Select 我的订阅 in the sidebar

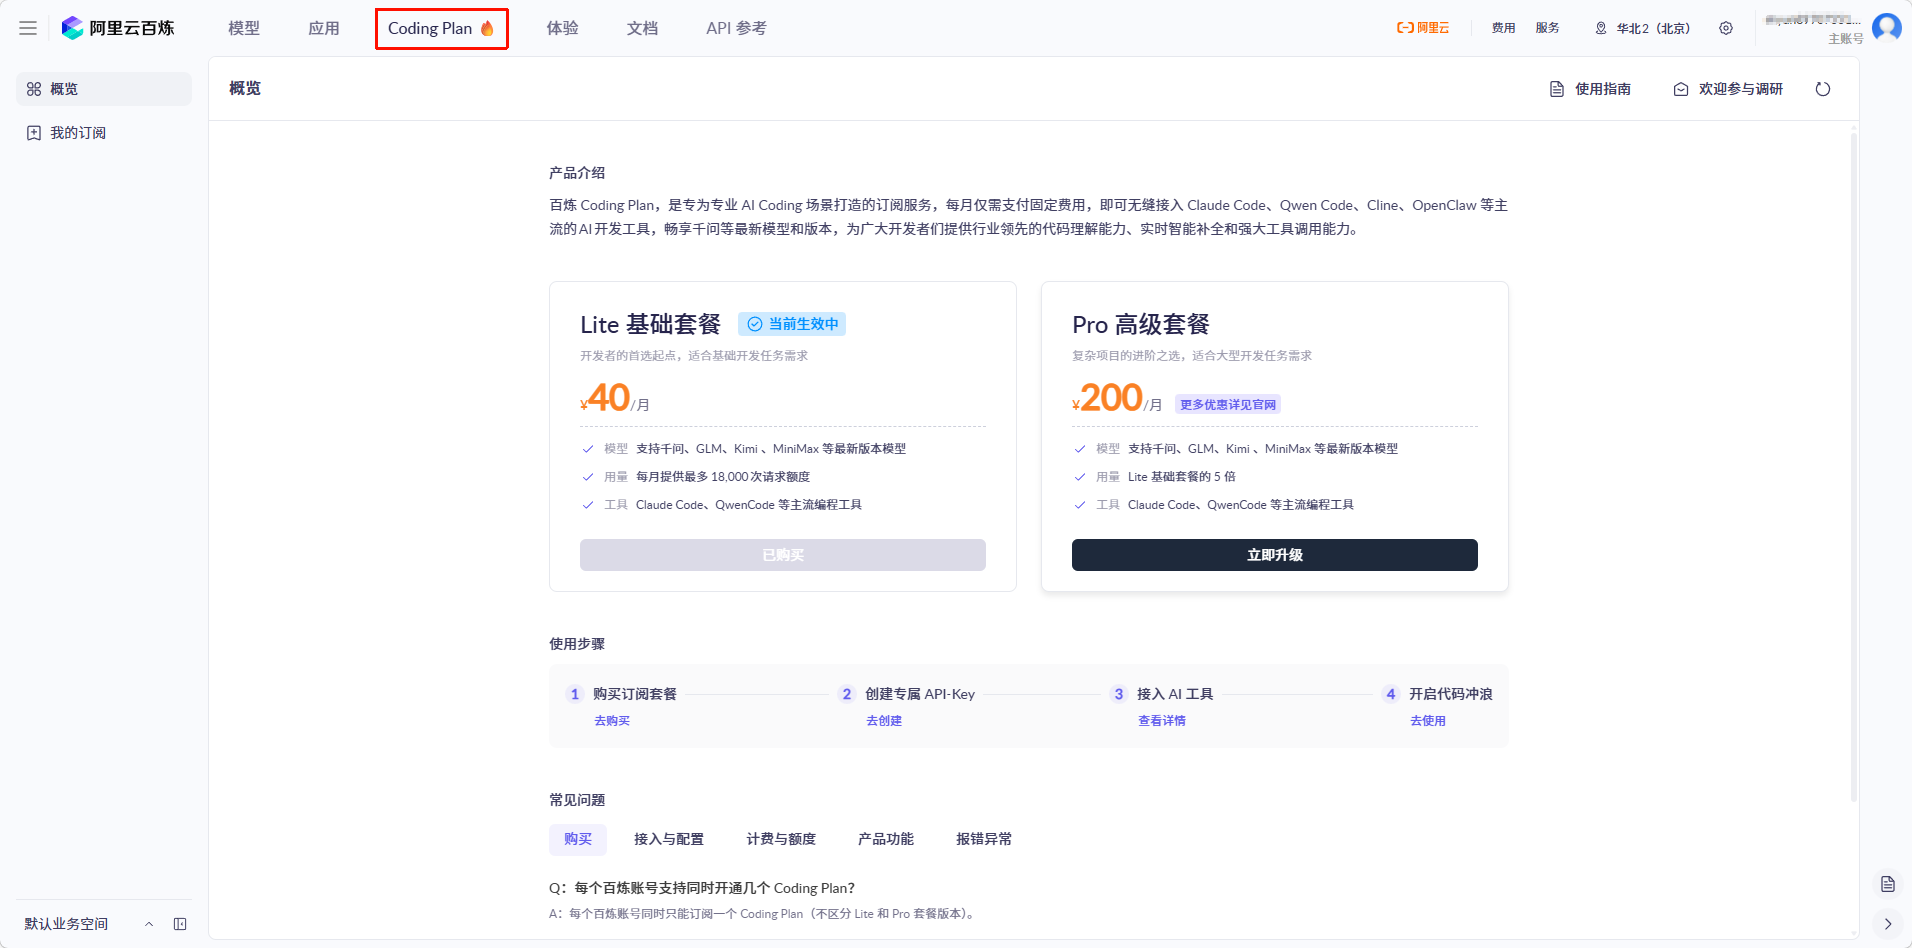coord(66,132)
